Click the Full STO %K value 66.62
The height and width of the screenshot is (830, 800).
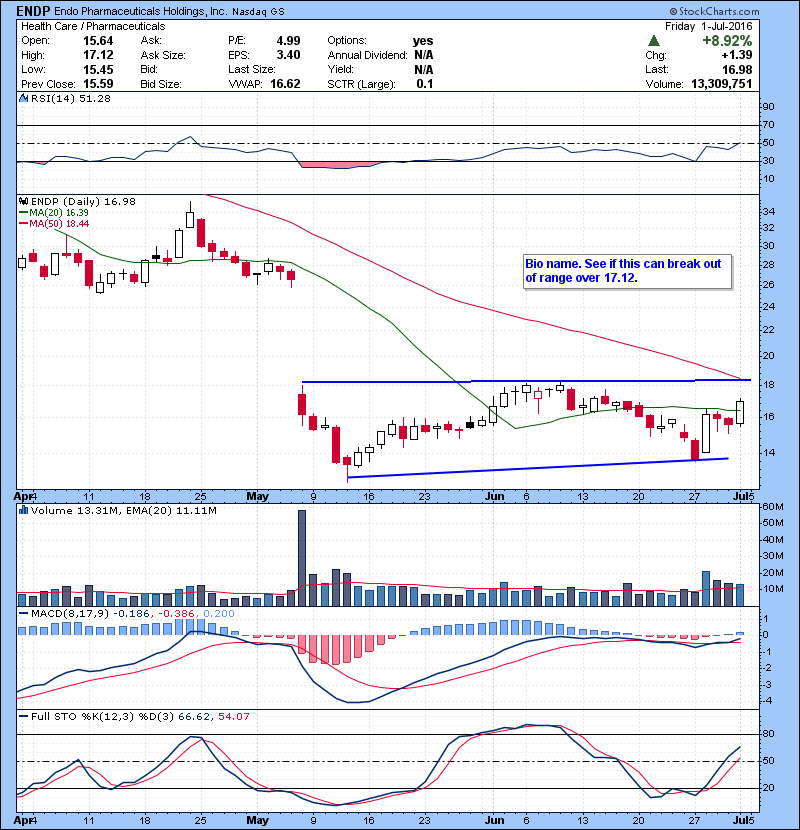194,717
